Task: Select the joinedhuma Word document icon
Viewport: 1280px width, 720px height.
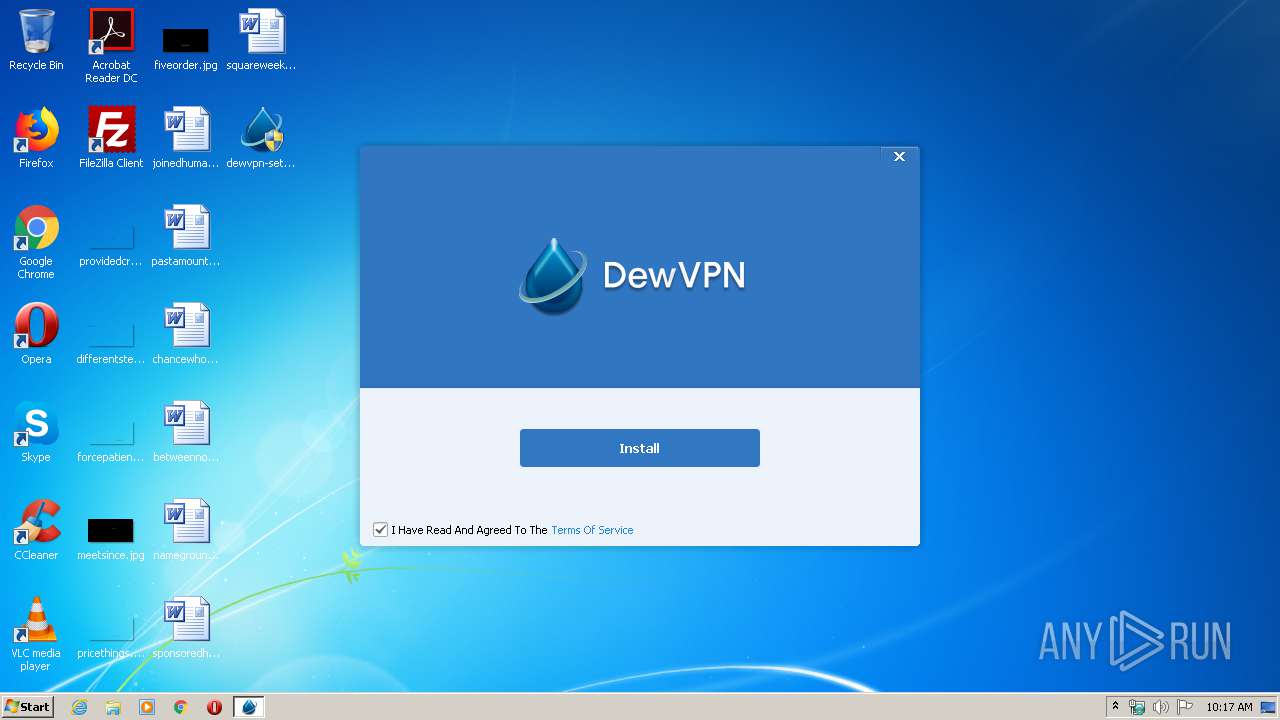Action: click(186, 138)
